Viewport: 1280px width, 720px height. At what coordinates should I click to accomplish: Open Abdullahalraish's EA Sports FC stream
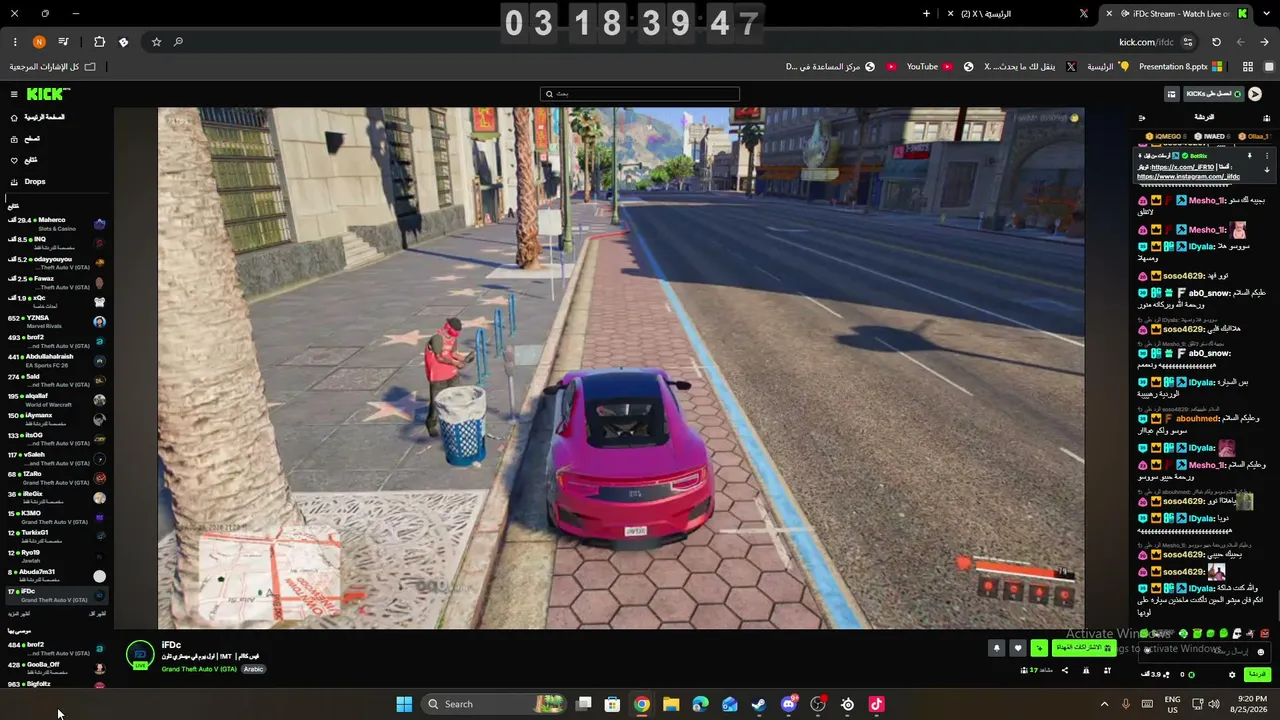tap(57, 360)
